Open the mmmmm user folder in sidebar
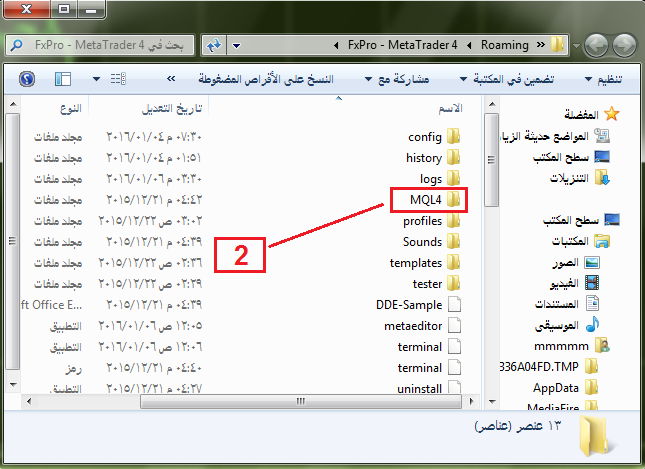645x469 pixels. tap(572, 346)
